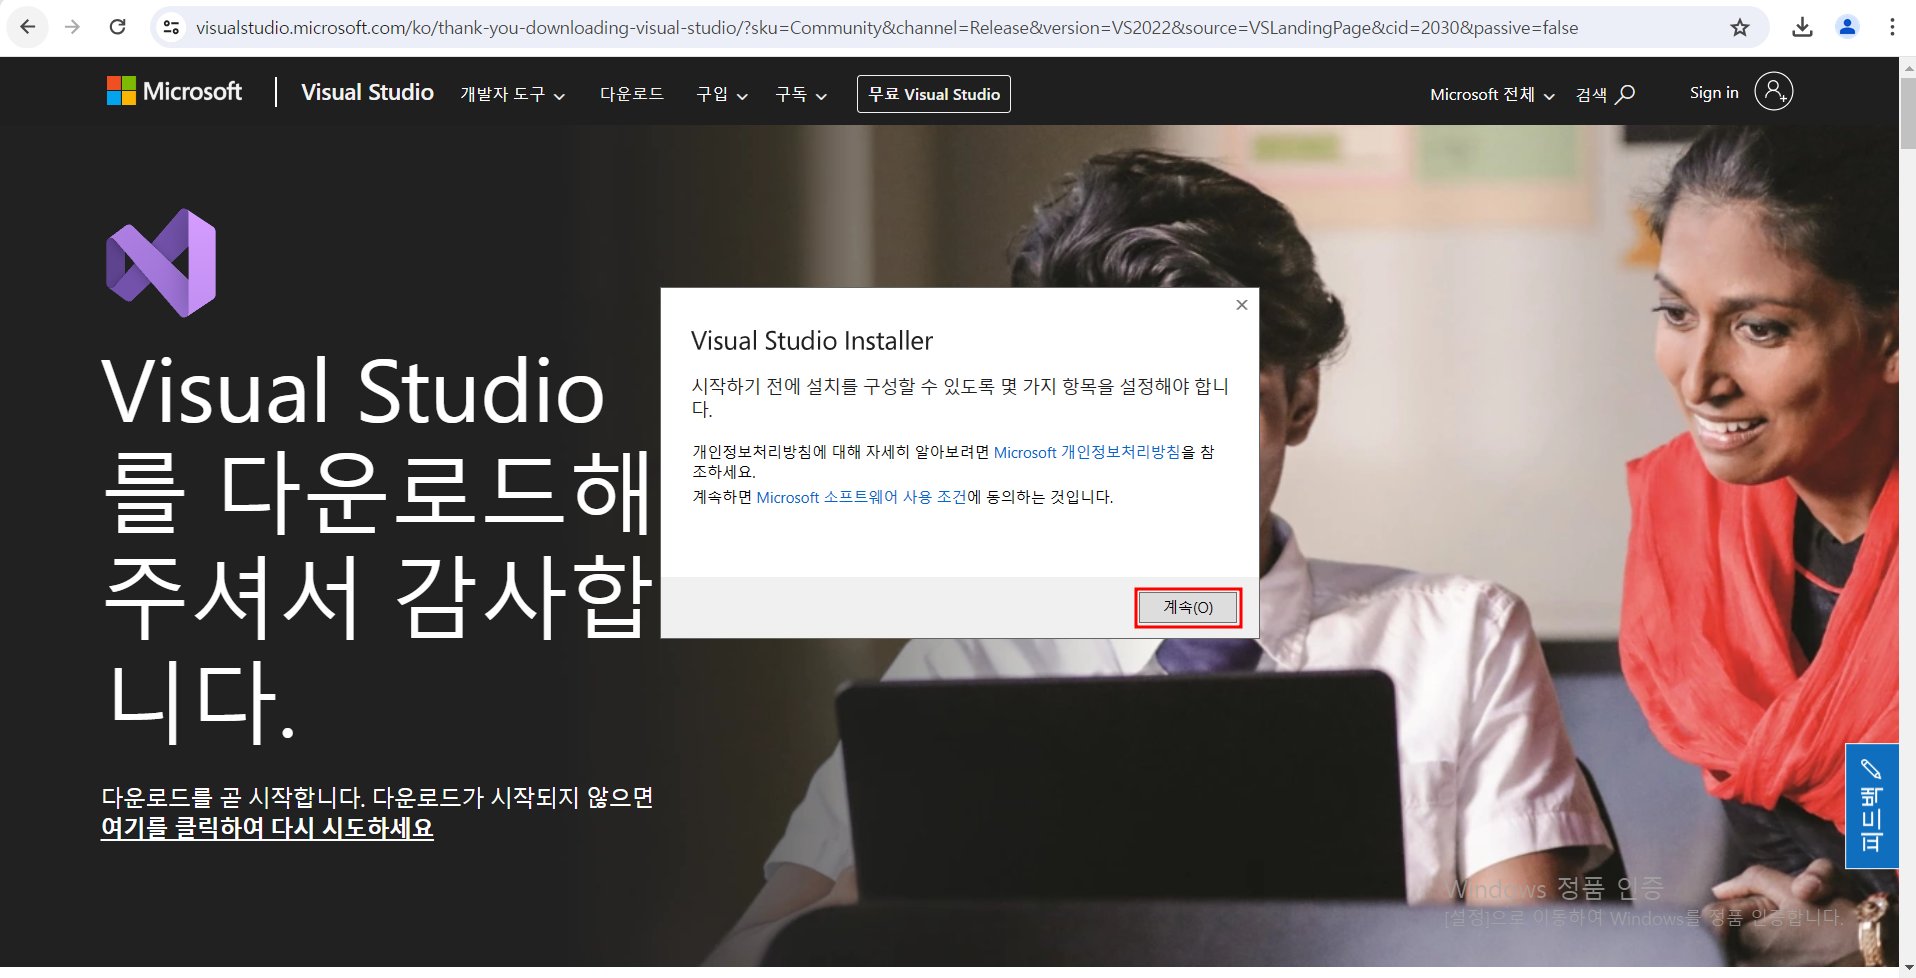1916x978 pixels.
Task: Open Chrome three-dot menu
Action: [1892, 27]
